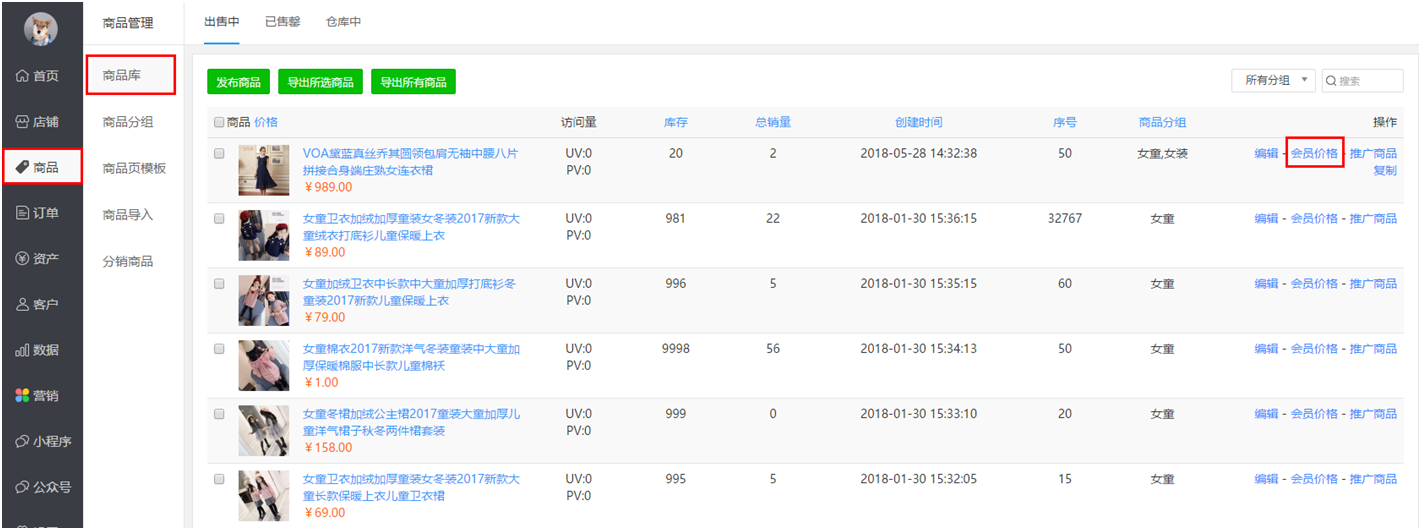Expand the 所有分组 group dropdown
This screenshot has width=1421, height=530.
(x=1273, y=81)
